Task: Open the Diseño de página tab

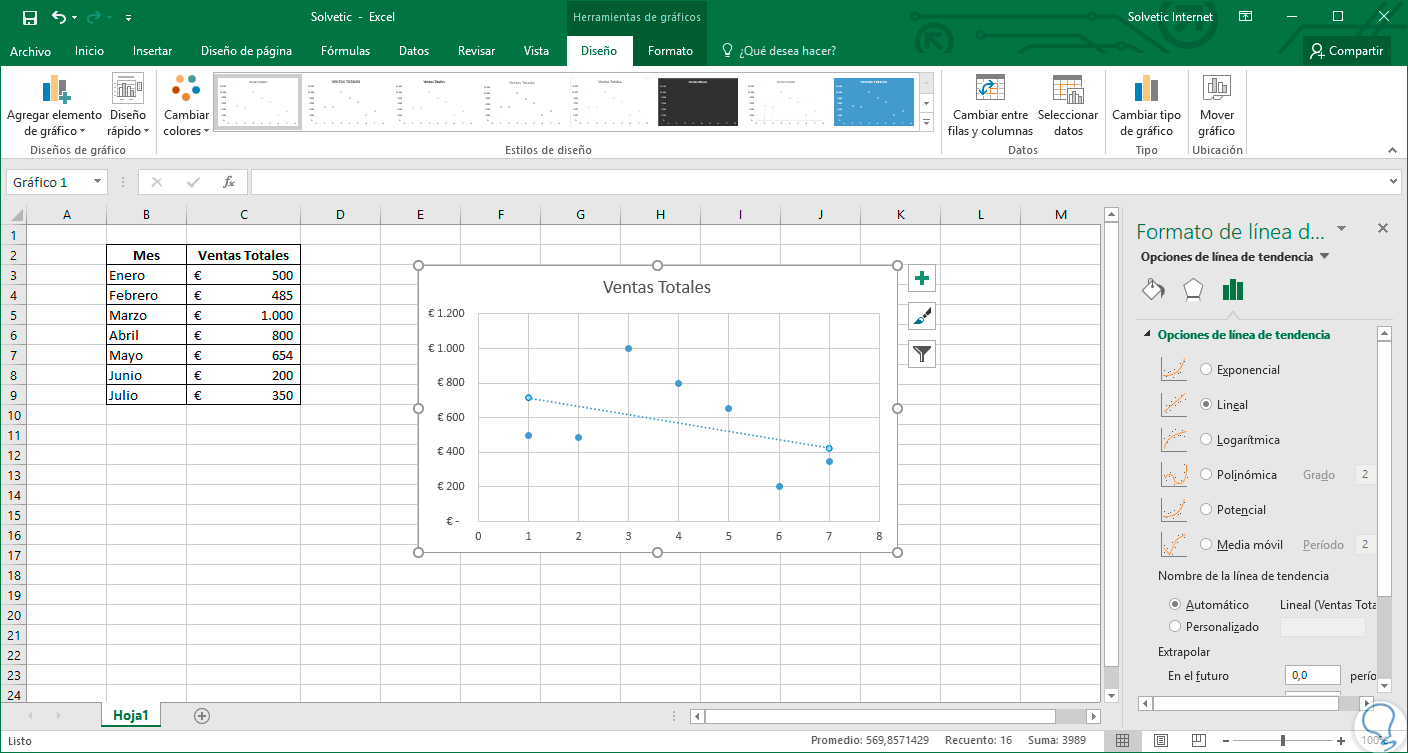Action: pyautogui.click(x=246, y=51)
